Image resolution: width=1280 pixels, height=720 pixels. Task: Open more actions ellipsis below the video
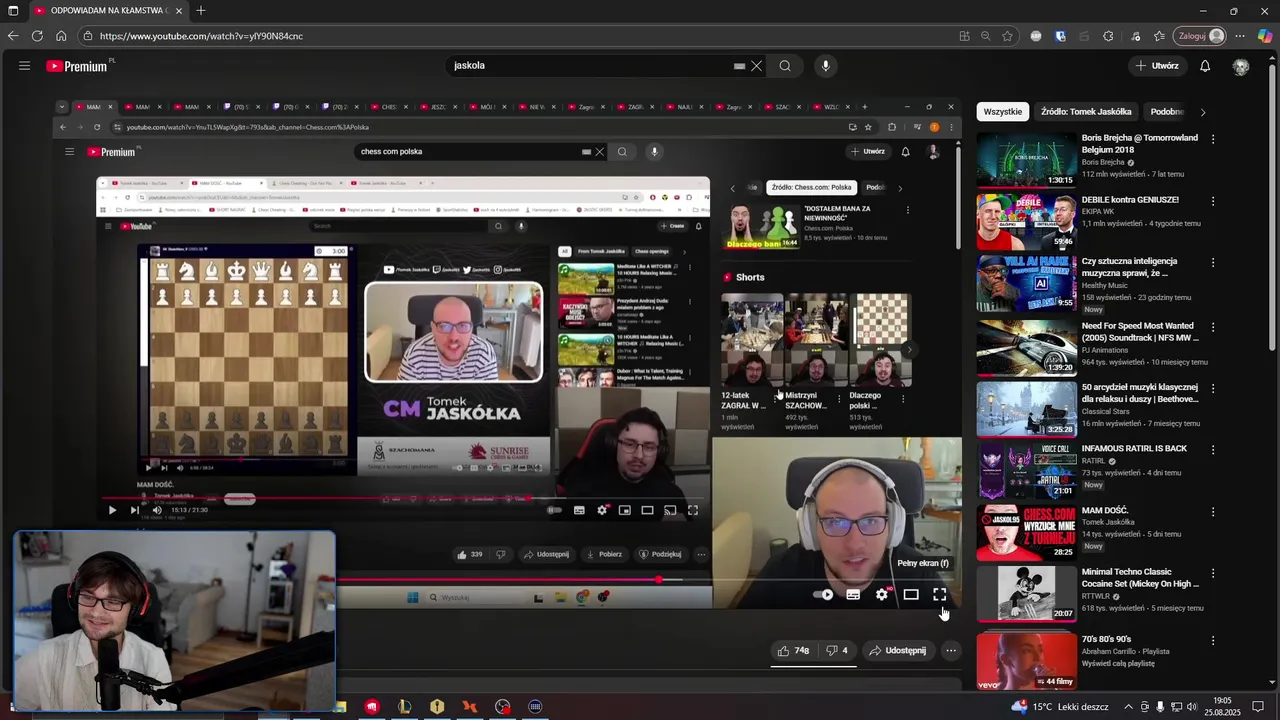tap(951, 650)
